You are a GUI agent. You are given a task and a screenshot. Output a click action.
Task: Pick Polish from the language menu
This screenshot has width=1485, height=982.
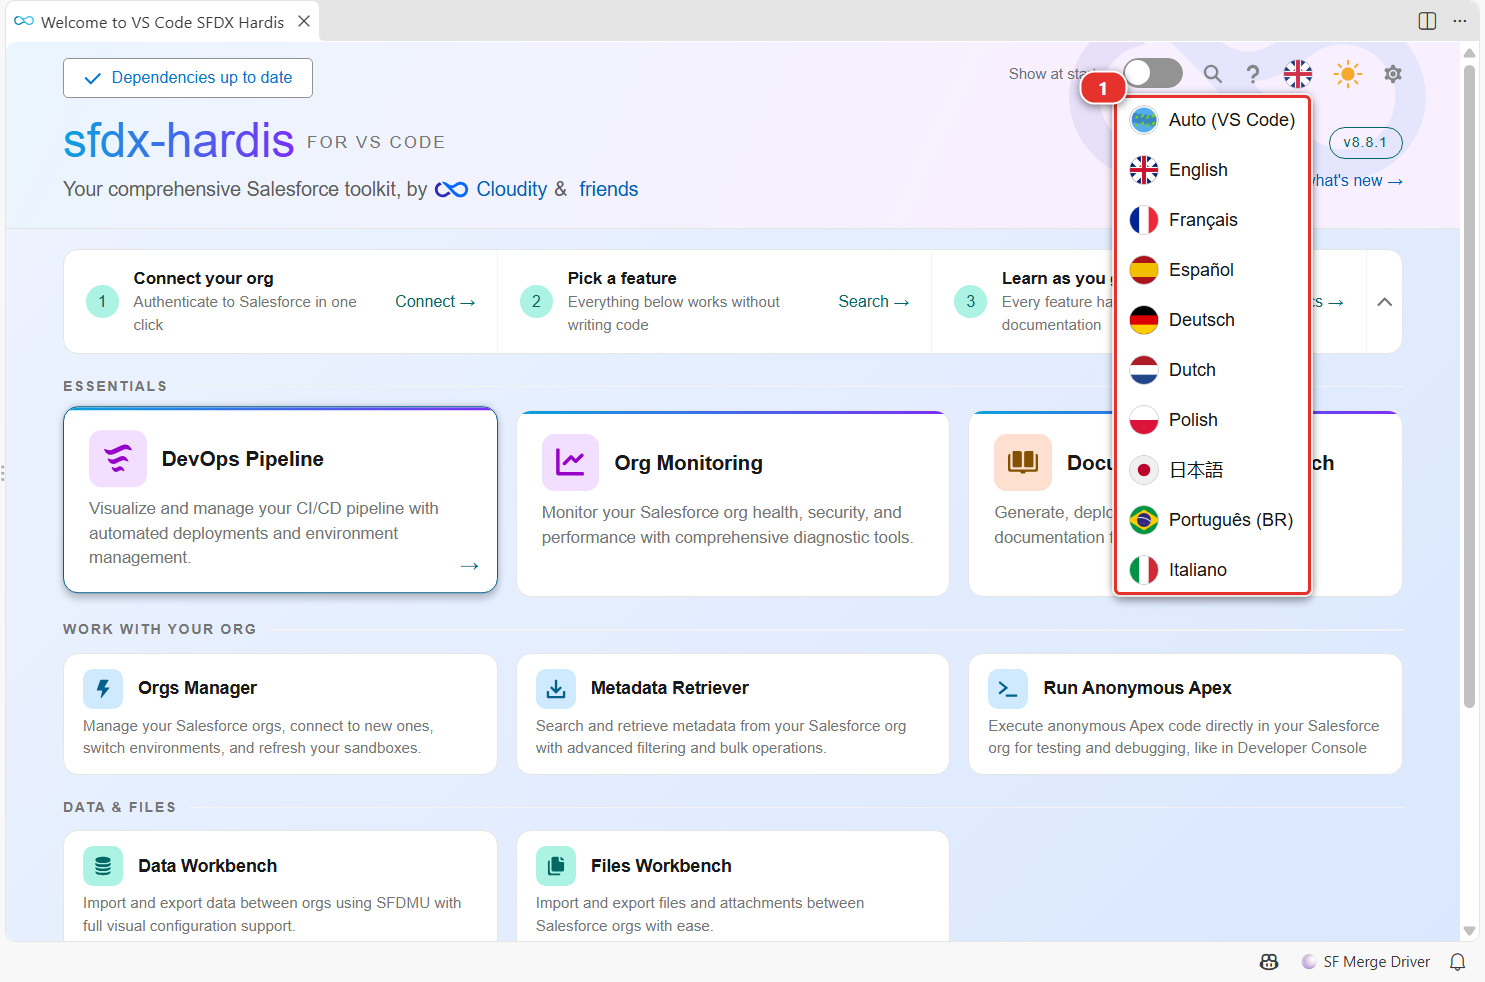coord(1212,420)
